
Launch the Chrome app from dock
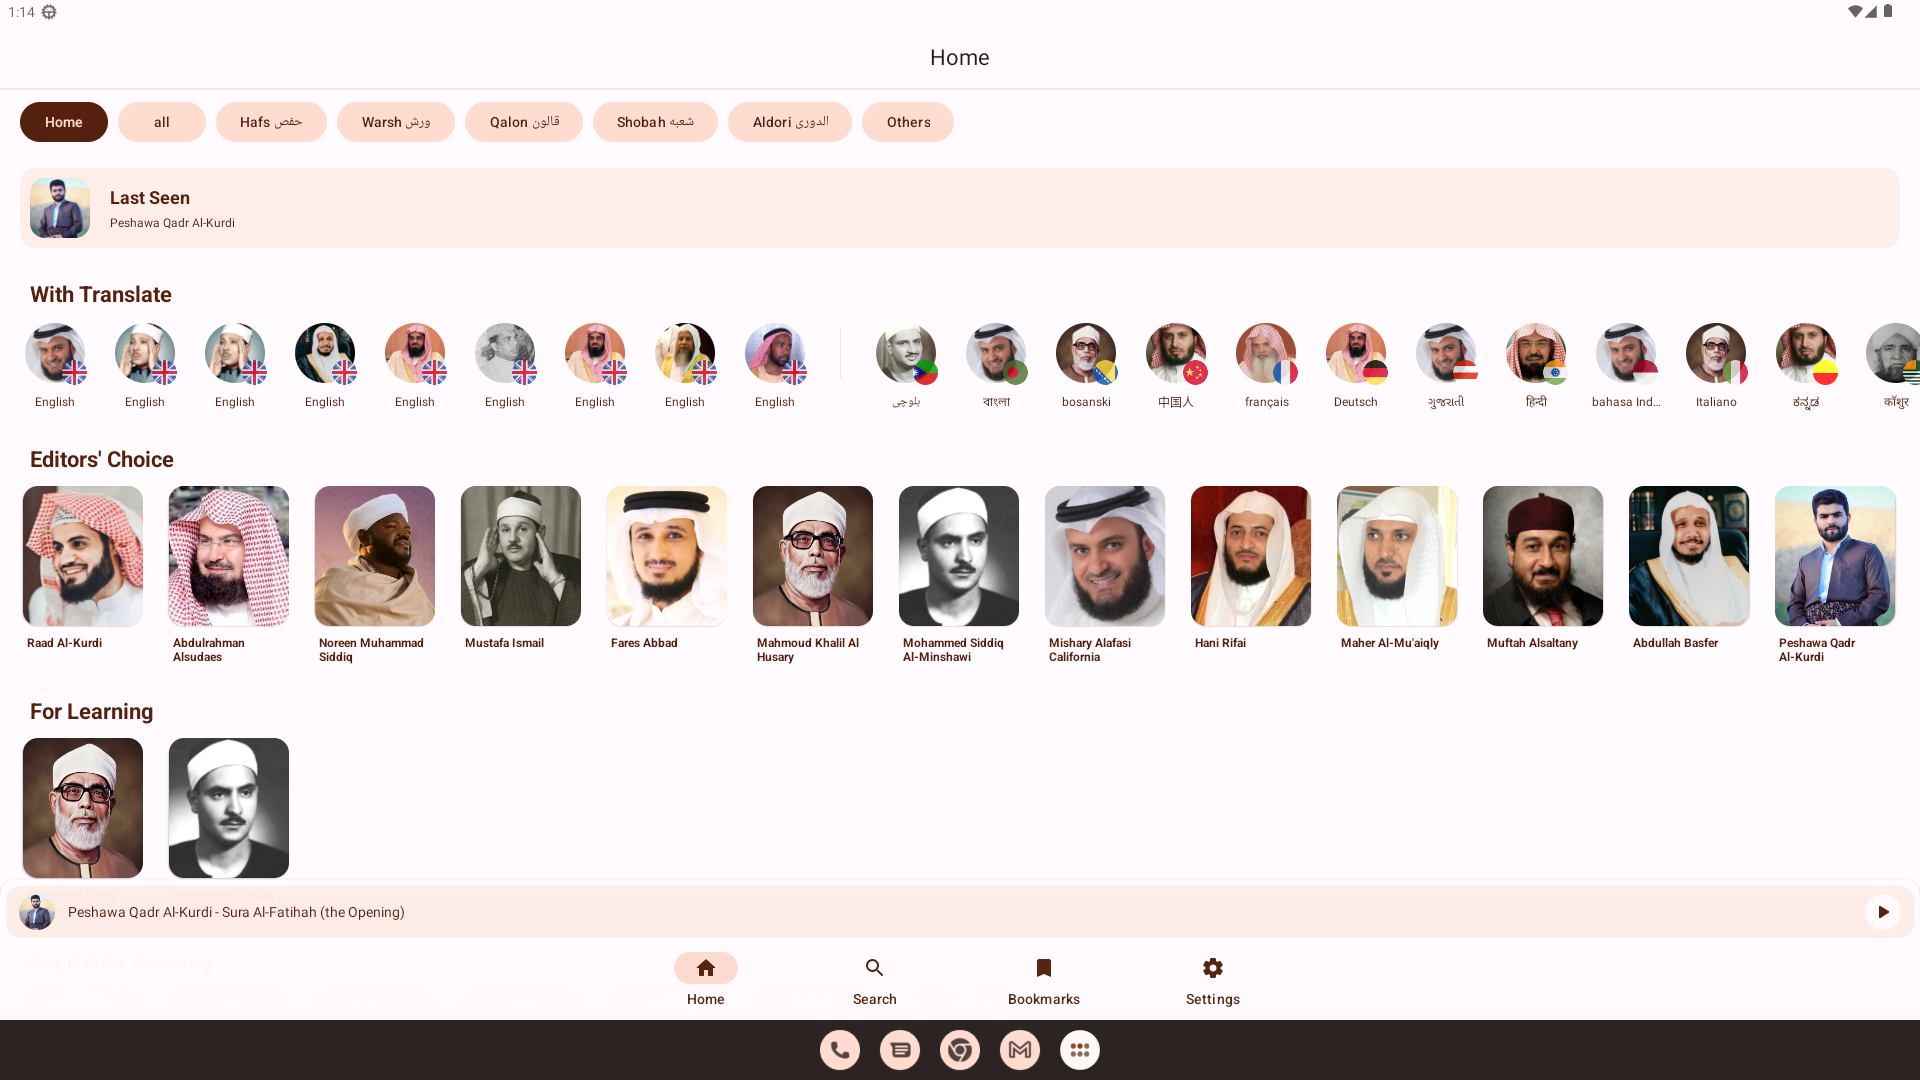tap(960, 1050)
